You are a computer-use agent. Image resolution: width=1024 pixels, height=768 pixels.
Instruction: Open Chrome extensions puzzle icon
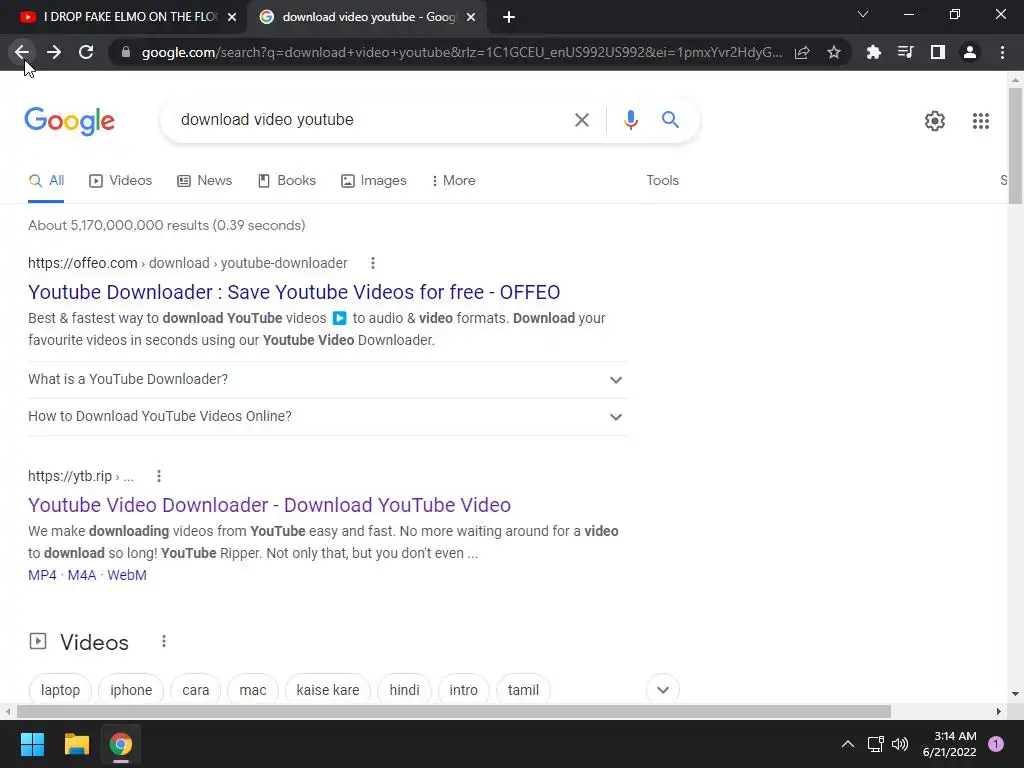(x=873, y=52)
